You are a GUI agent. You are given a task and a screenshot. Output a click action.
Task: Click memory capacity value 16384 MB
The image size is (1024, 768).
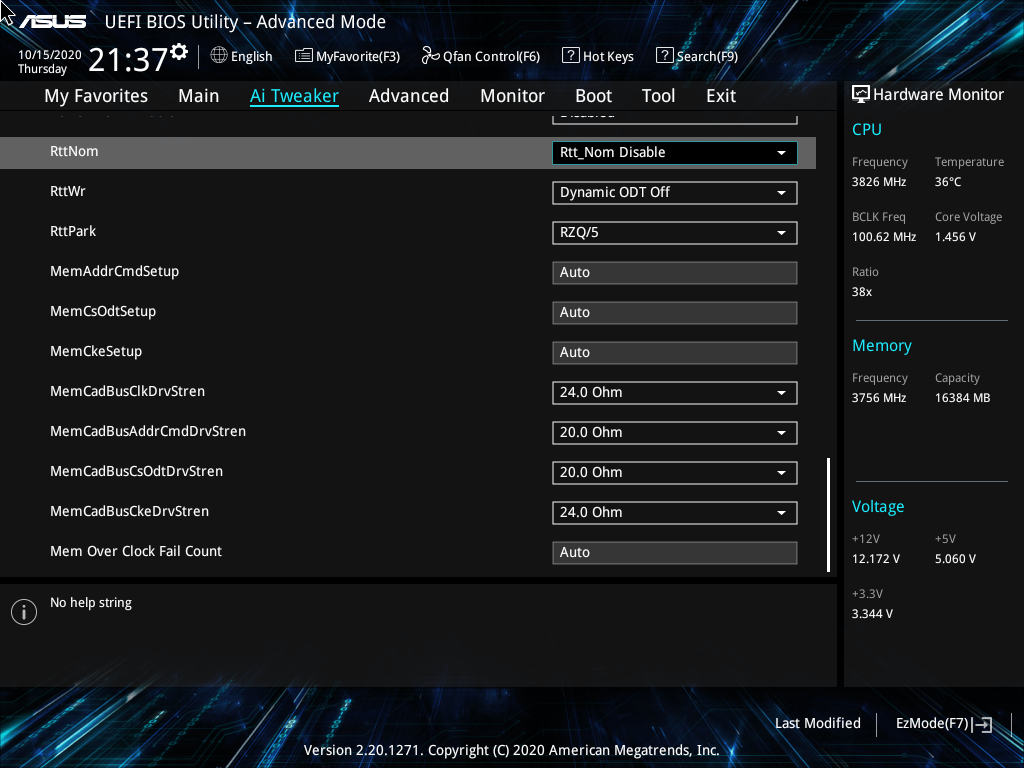tap(963, 398)
